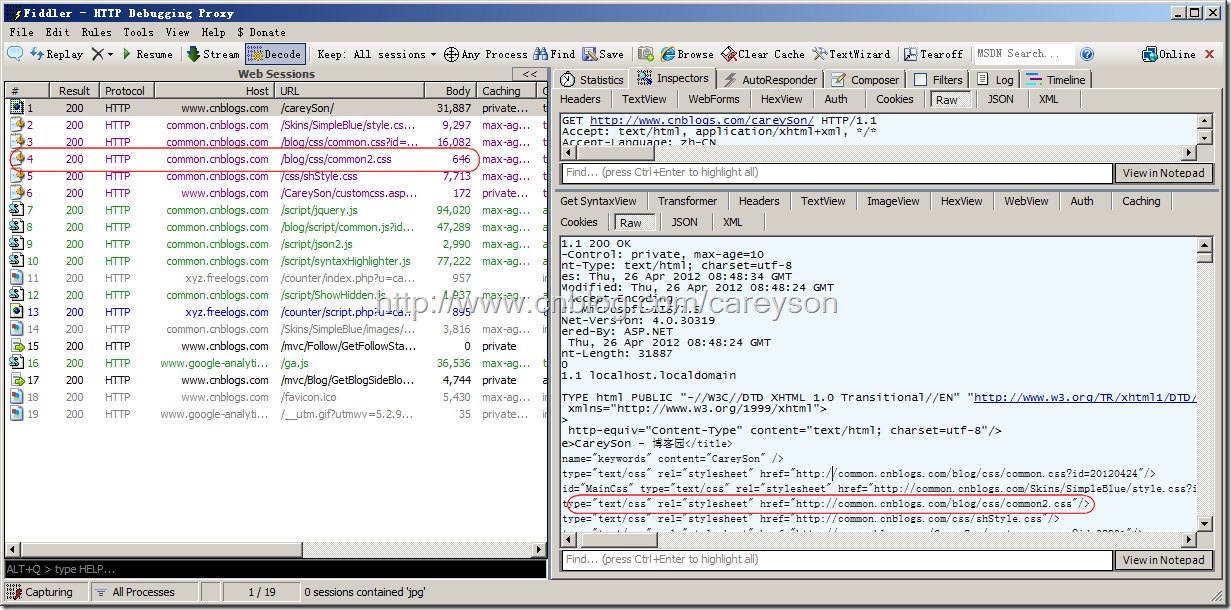Image resolution: width=1231 pixels, height=610 pixels.
Task: Open the Rules menu
Action: pyautogui.click(x=96, y=32)
